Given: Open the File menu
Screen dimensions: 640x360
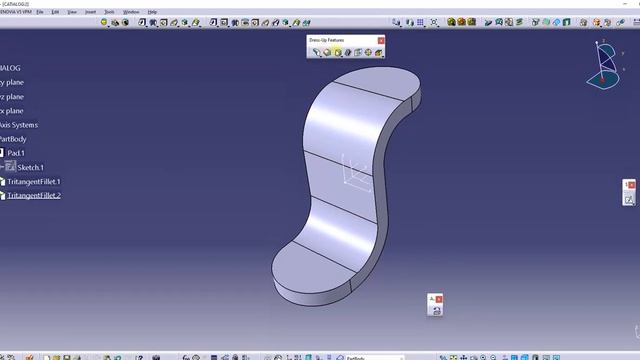Looking at the screenshot, I should (40, 12).
